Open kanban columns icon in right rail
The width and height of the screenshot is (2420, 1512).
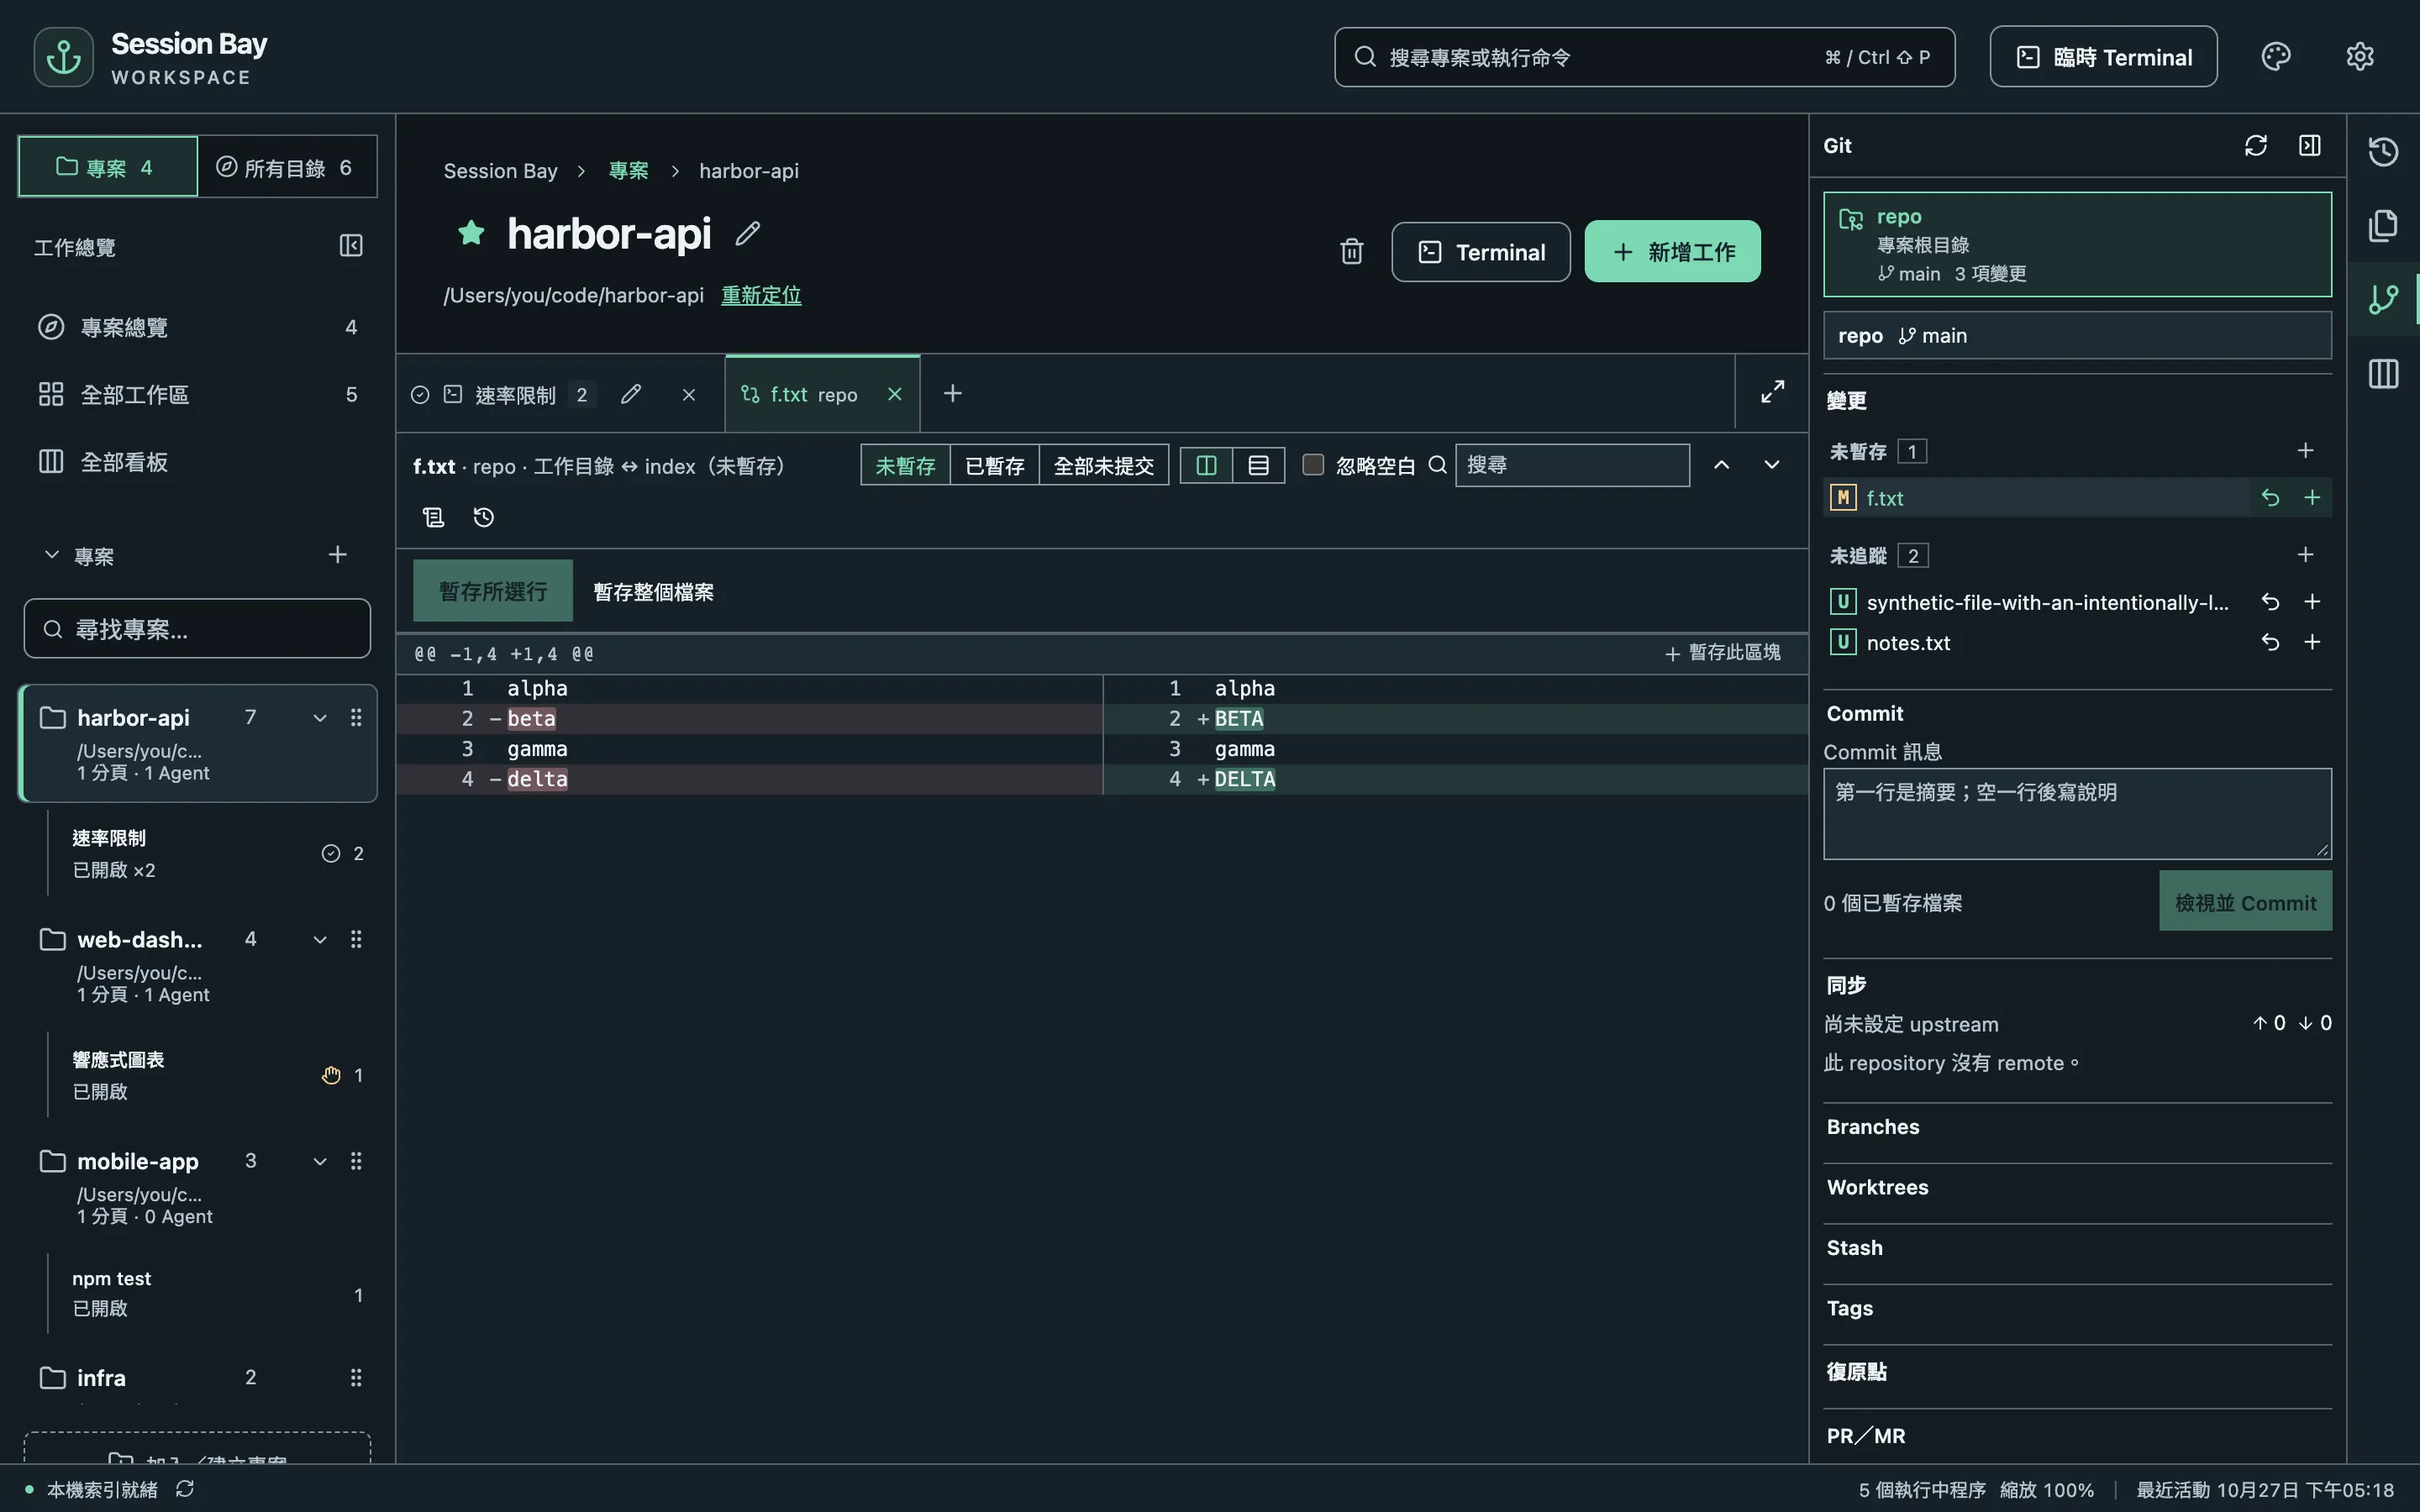click(2383, 373)
